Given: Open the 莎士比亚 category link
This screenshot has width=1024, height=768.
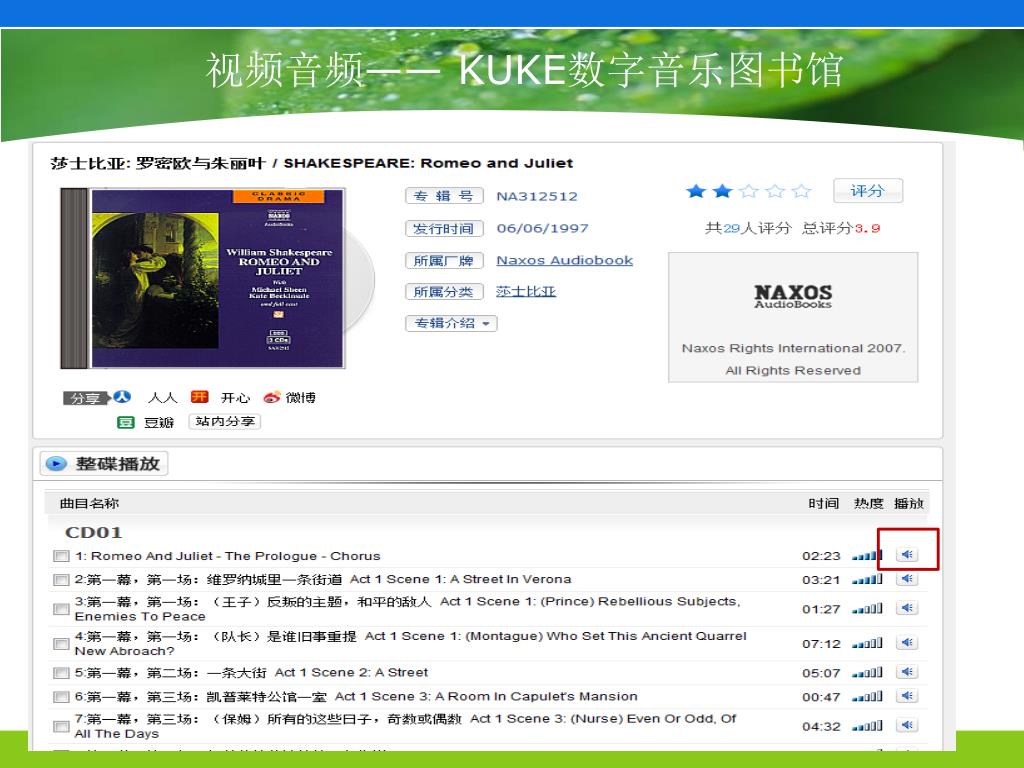Looking at the screenshot, I should tap(526, 291).
